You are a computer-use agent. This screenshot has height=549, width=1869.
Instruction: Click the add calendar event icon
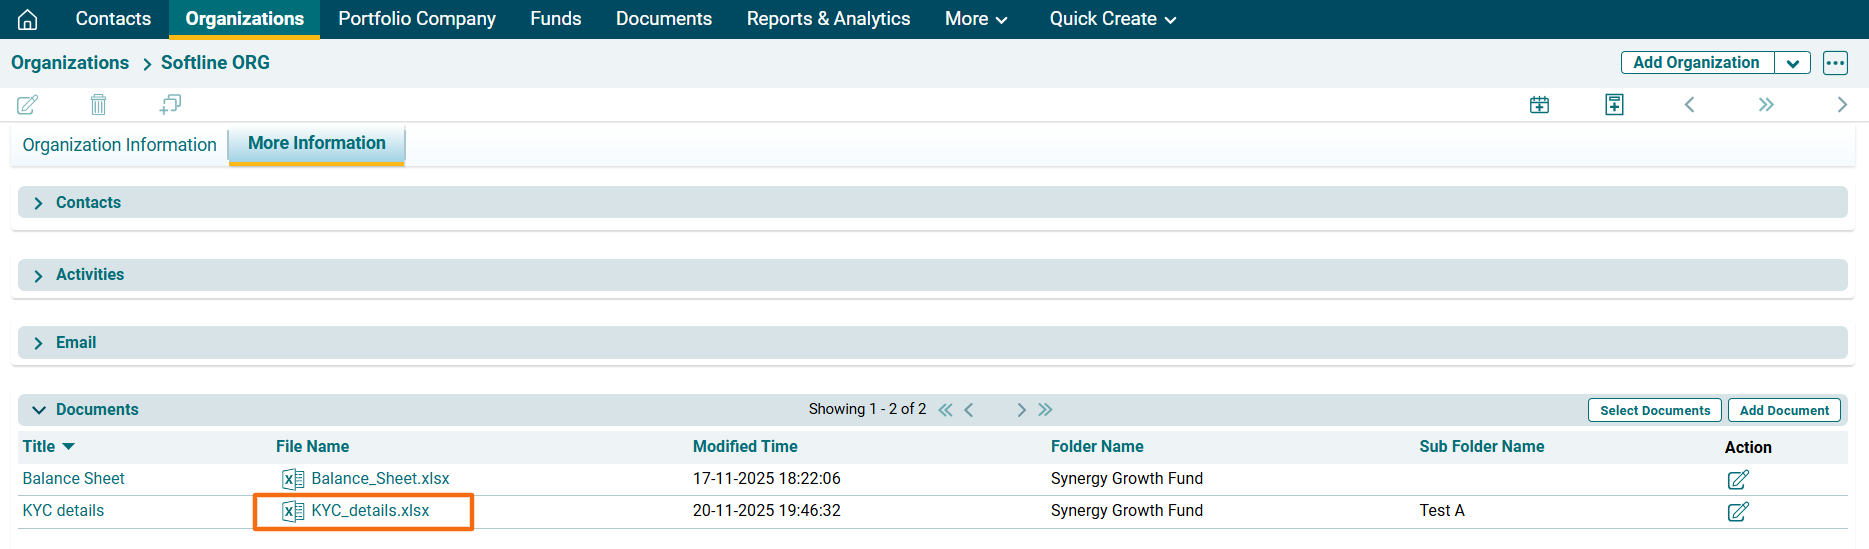click(1539, 105)
